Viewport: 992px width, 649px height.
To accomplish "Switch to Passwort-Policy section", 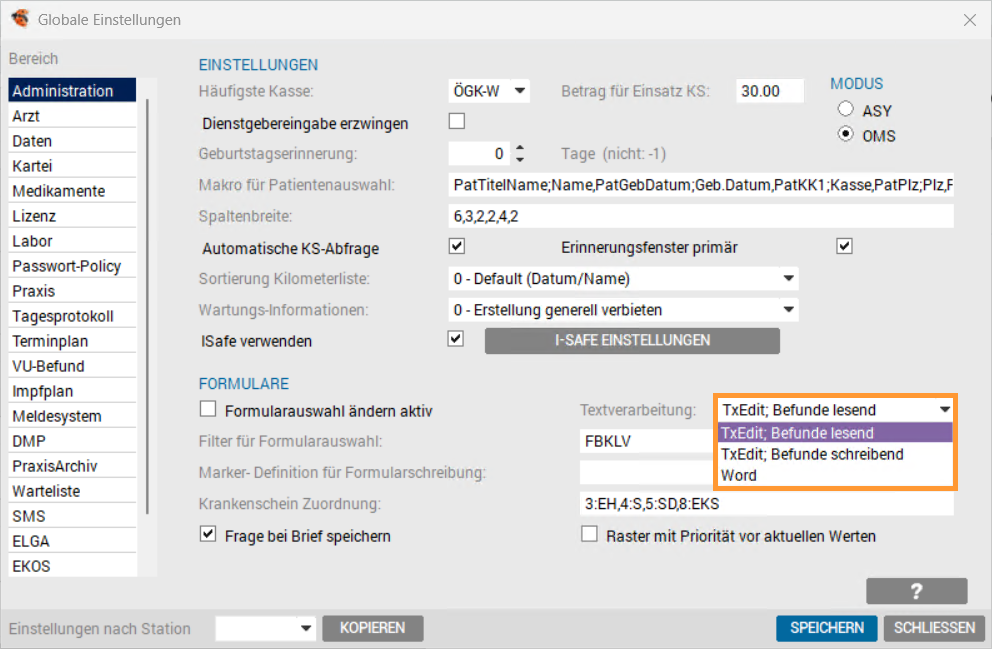I will (x=67, y=266).
